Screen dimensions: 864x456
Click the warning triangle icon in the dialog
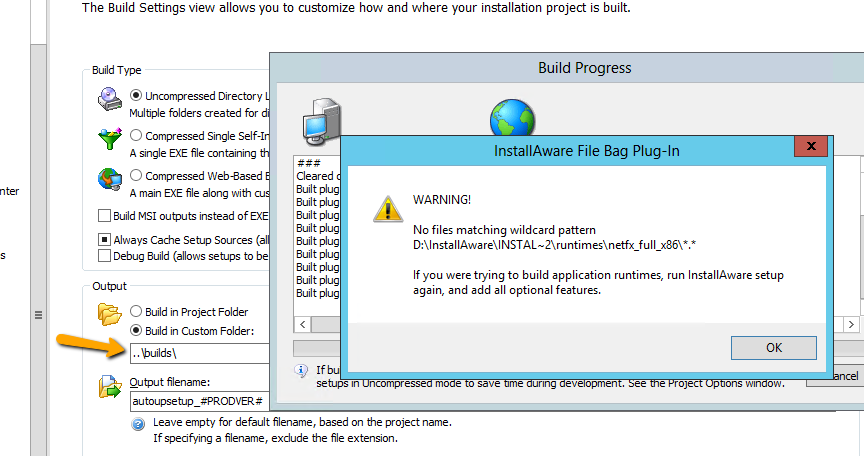[x=388, y=209]
